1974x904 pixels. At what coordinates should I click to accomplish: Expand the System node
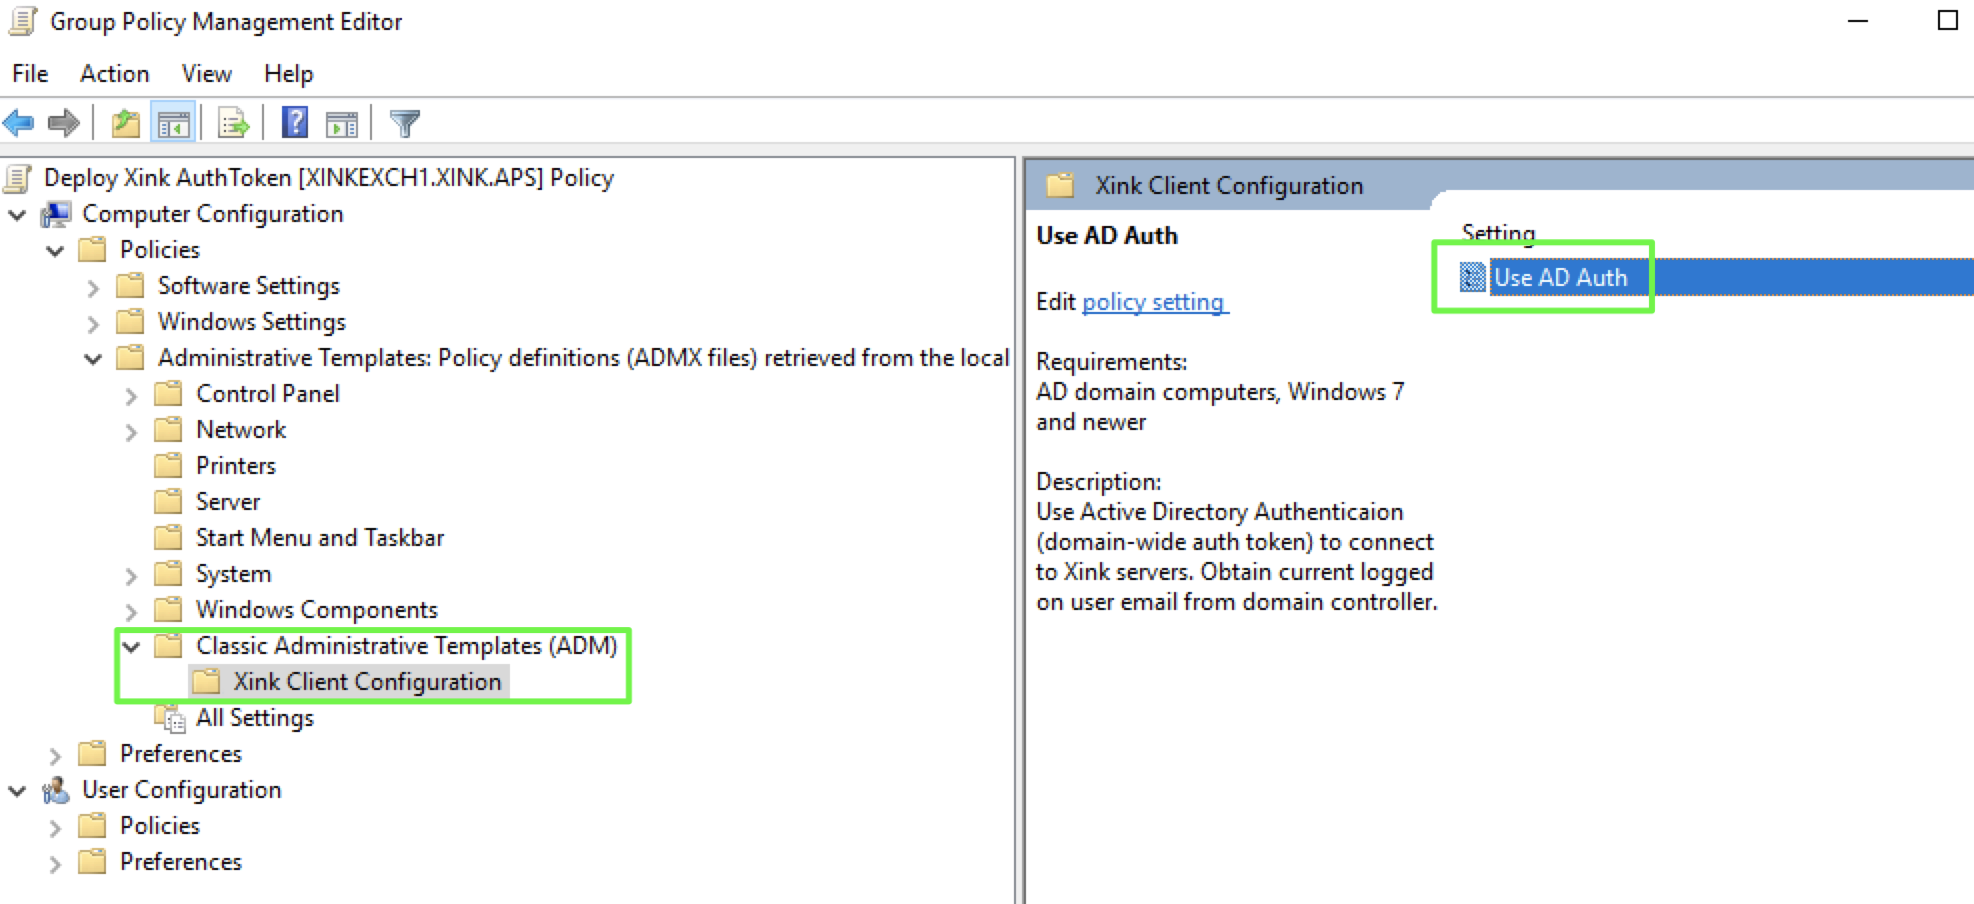(131, 574)
